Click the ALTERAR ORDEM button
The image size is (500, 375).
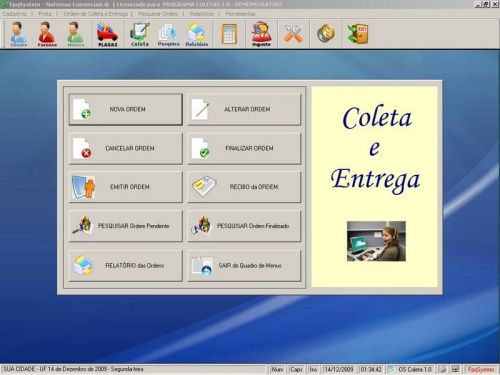coord(244,109)
